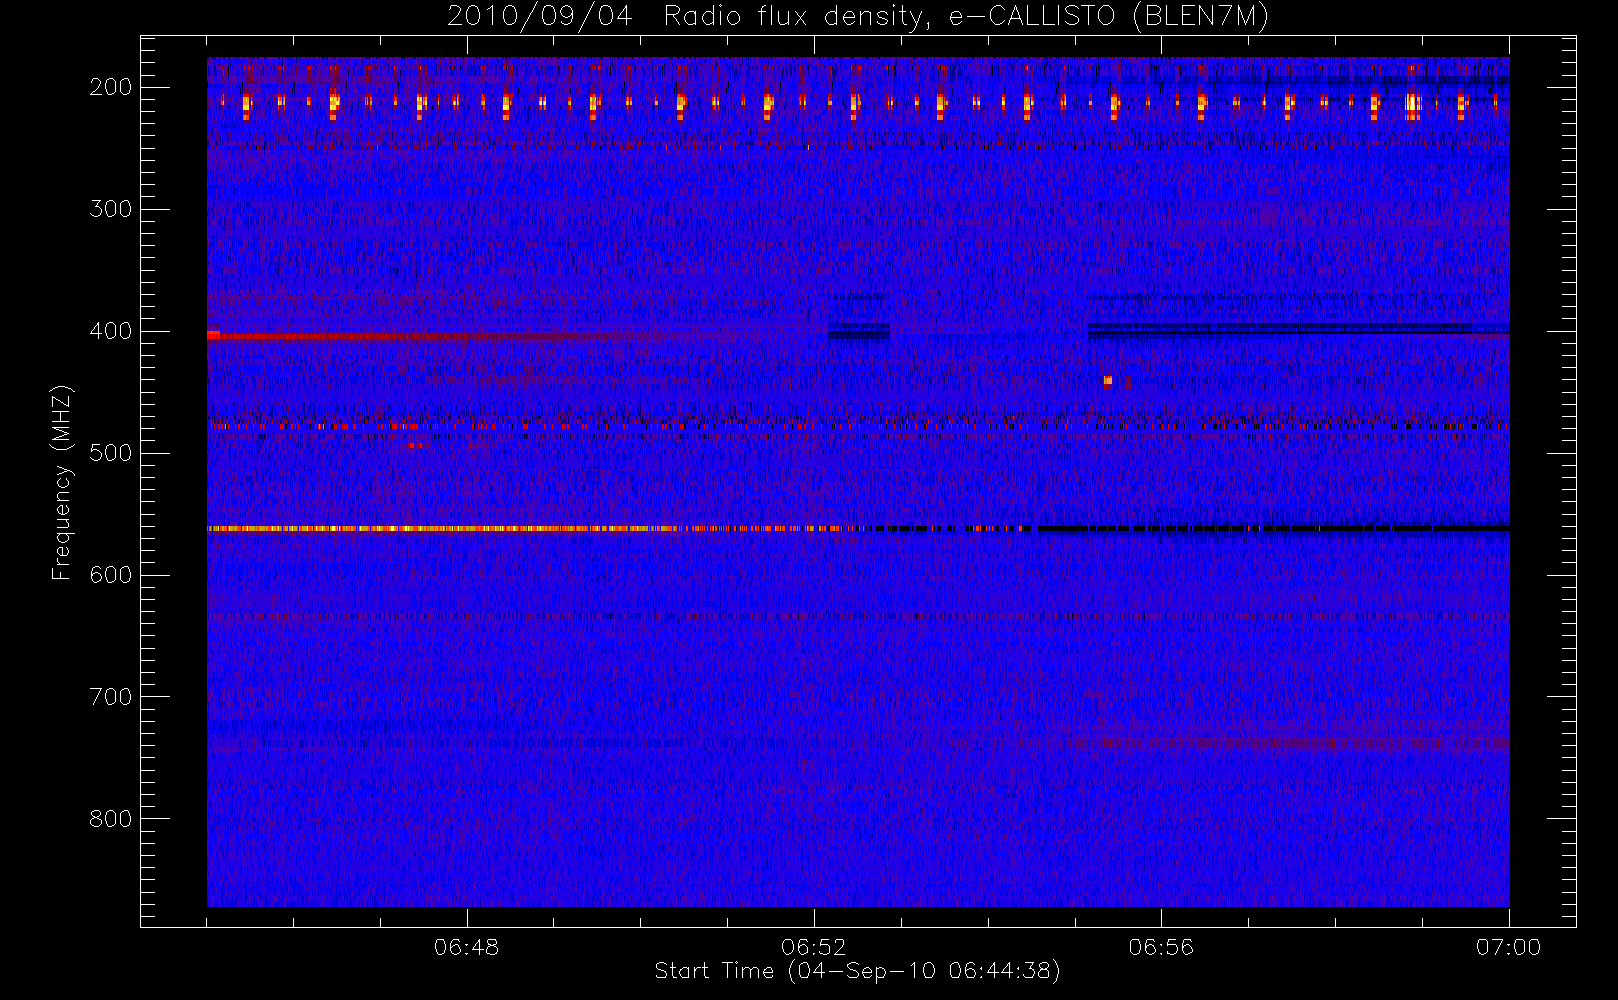Click the 'Frequency (MHZ)' axis label
This screenshot has height=1000, width=1618.
click(x=62, y=482)
